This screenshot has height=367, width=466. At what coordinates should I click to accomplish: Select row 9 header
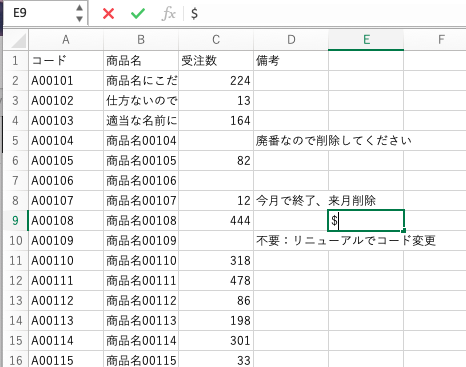[15, 221]
